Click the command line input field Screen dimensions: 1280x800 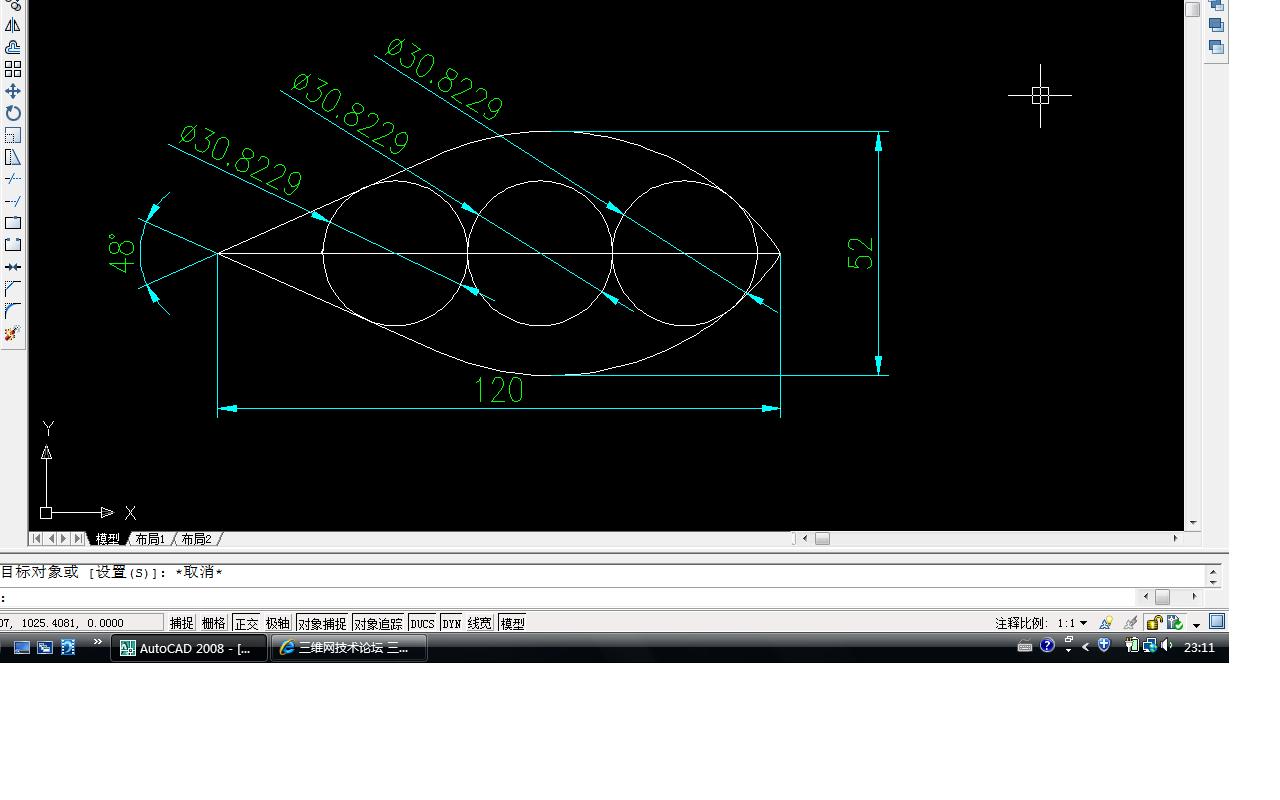(570, 597)
